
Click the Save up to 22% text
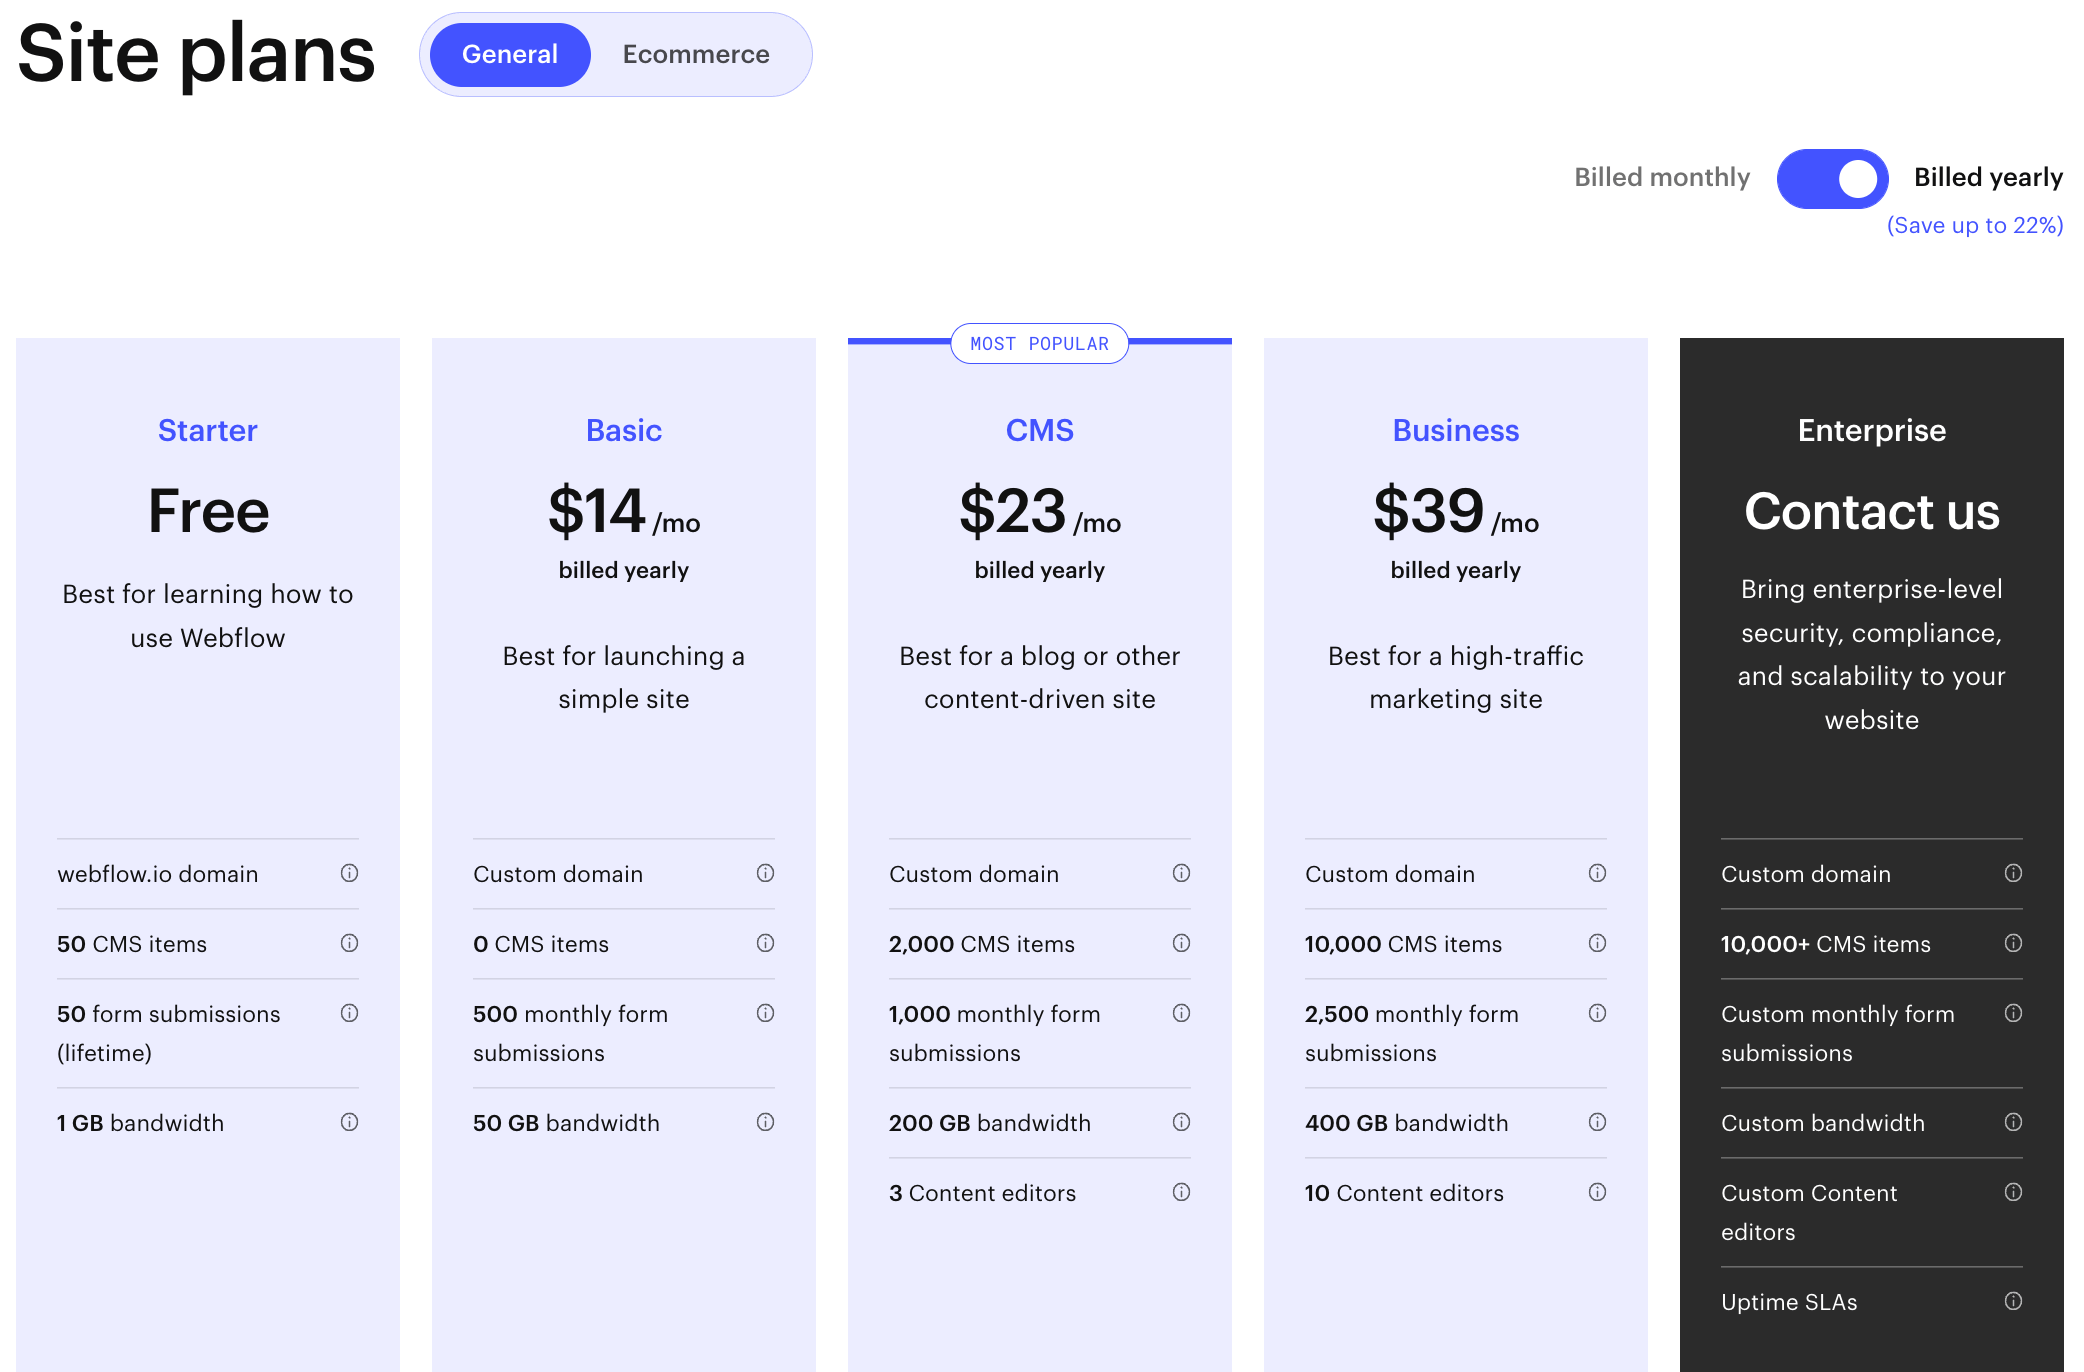1974,225
